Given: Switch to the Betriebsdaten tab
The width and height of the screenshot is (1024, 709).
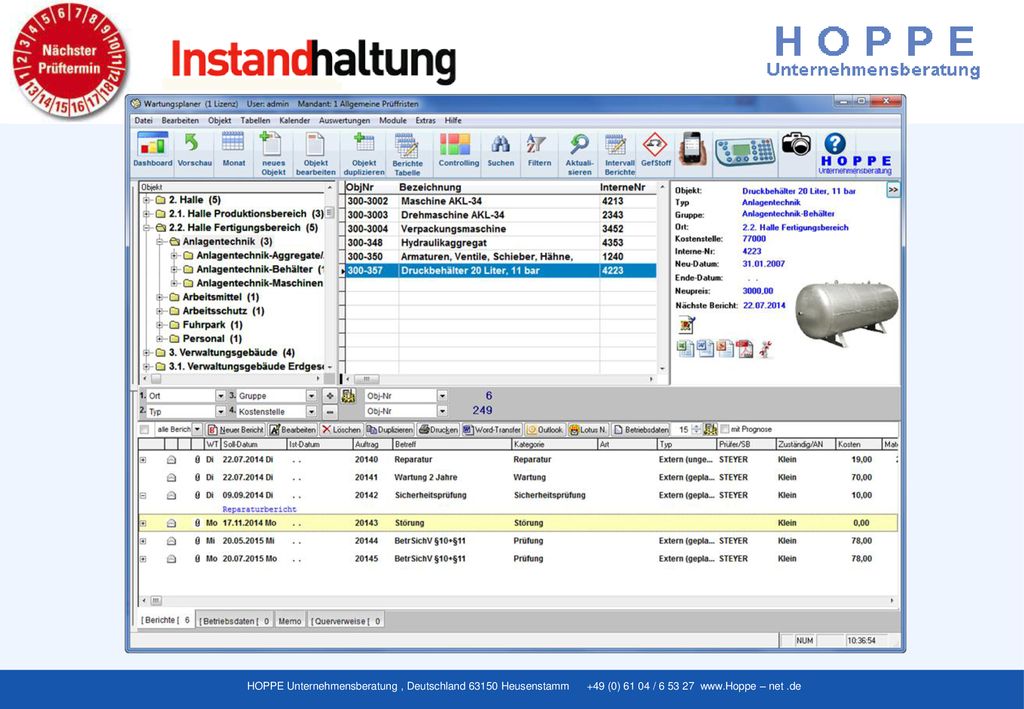Looking at the screenshot, I should tap(234, 621).
